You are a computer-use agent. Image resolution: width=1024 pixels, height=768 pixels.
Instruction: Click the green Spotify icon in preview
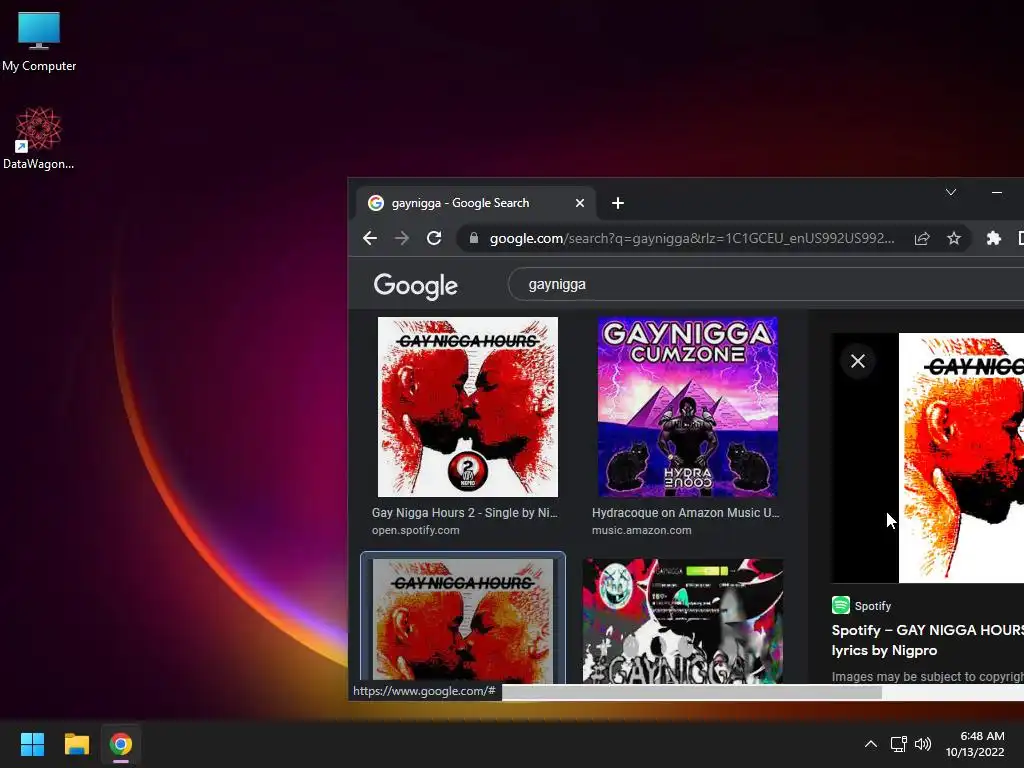(x=840, y=605)
